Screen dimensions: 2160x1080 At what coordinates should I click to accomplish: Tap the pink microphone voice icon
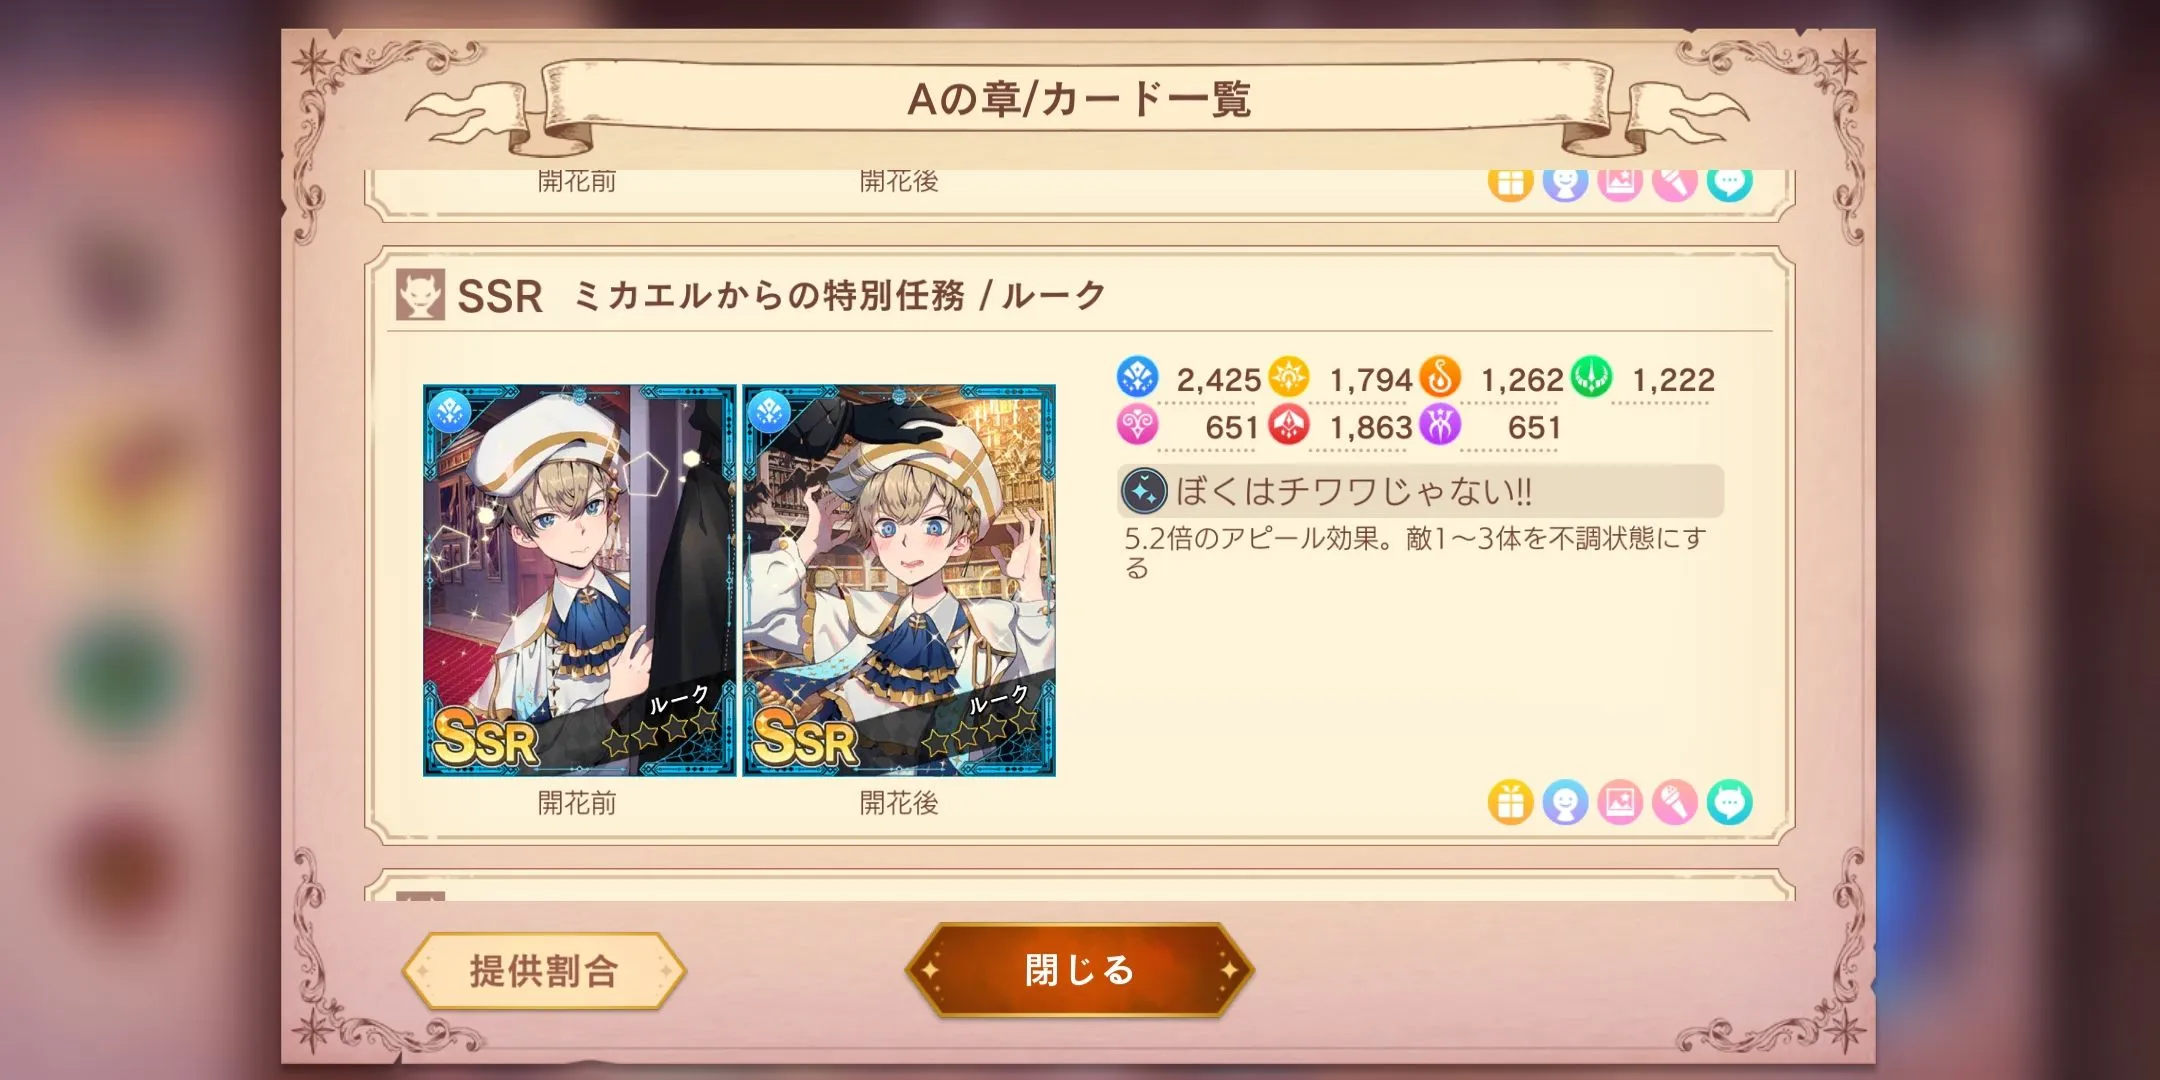tap(1675, 802)
